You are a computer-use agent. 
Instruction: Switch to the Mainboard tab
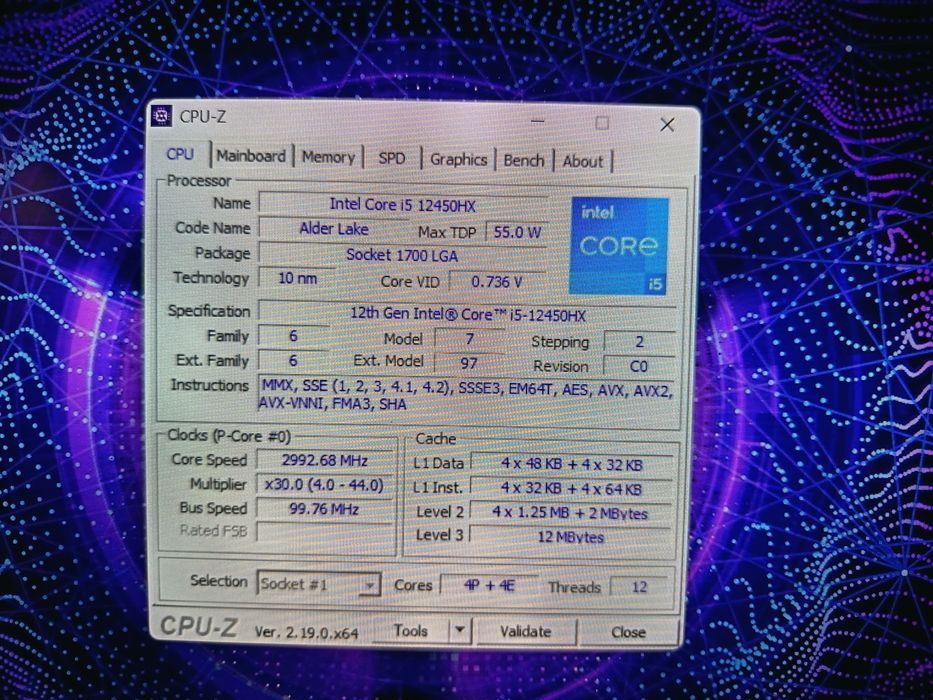[251, 156]
